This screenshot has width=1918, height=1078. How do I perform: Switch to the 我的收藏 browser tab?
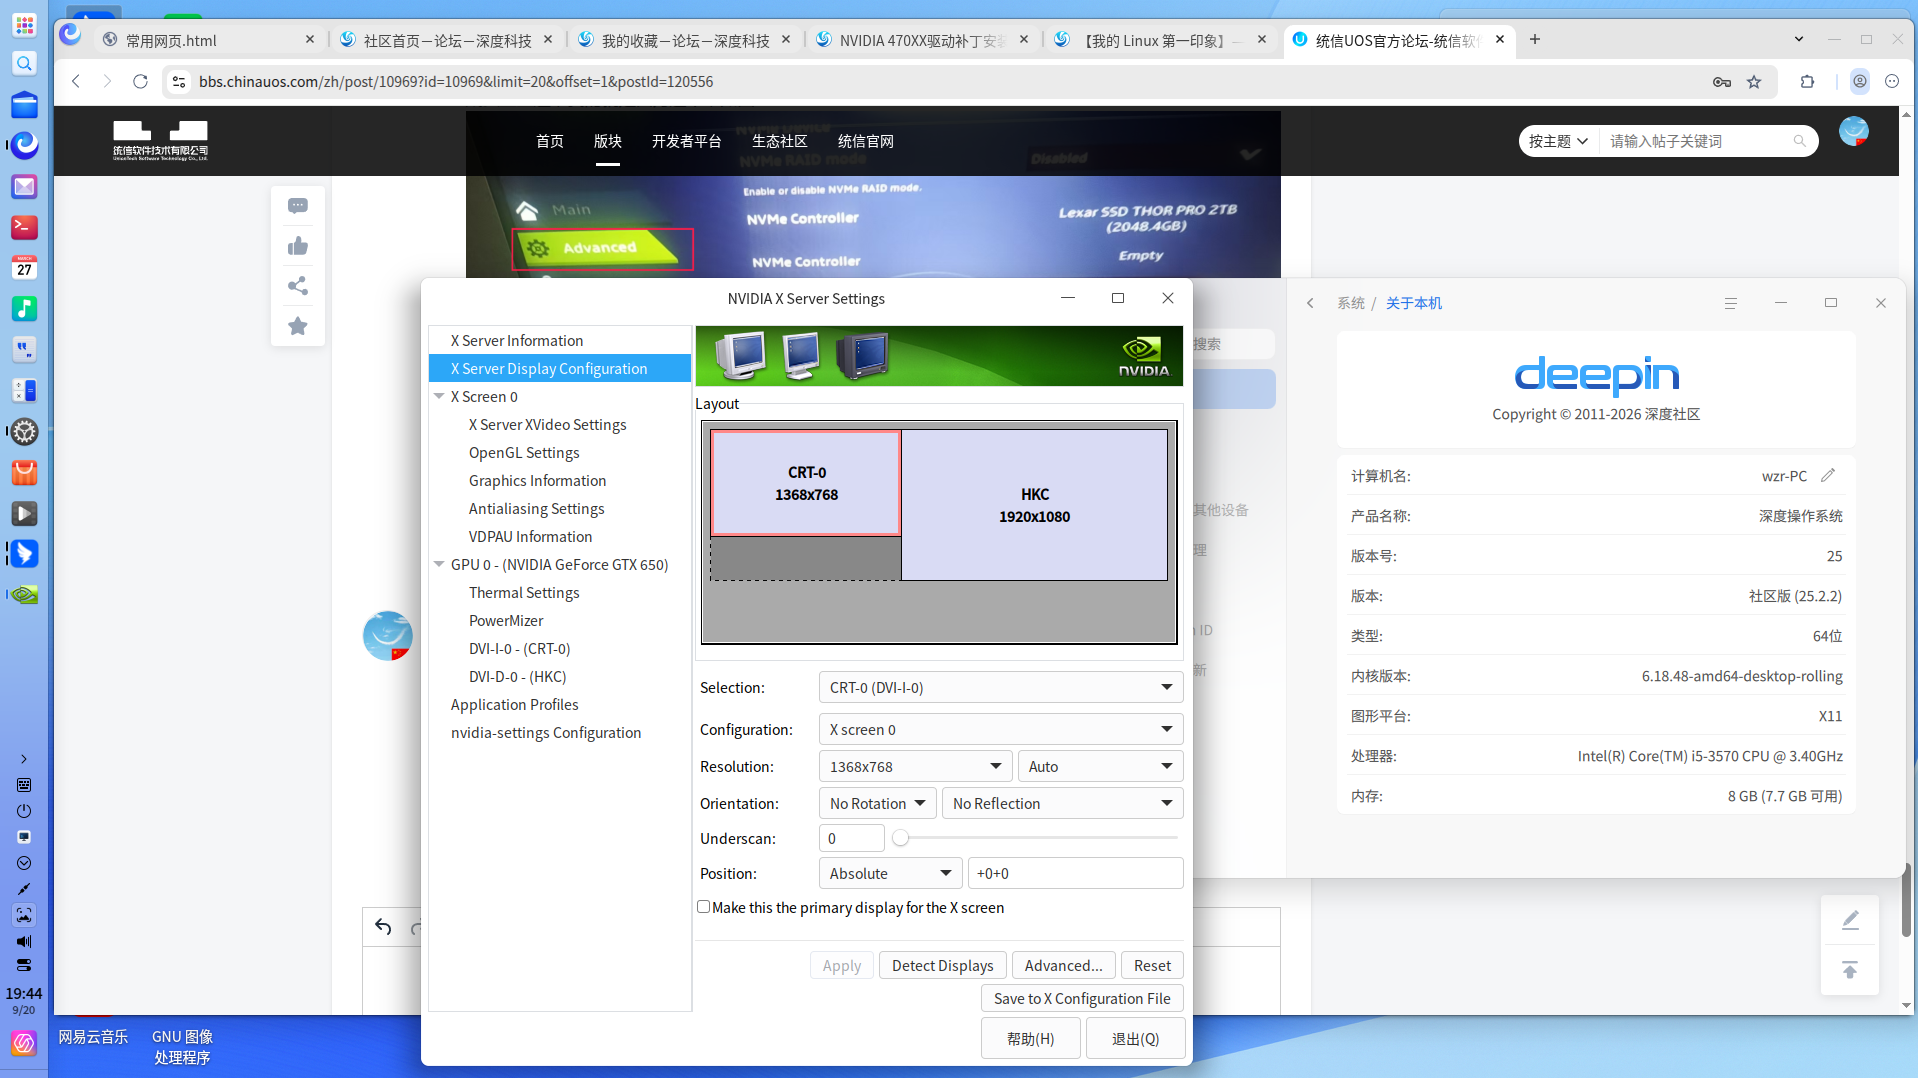coord(686,40)
